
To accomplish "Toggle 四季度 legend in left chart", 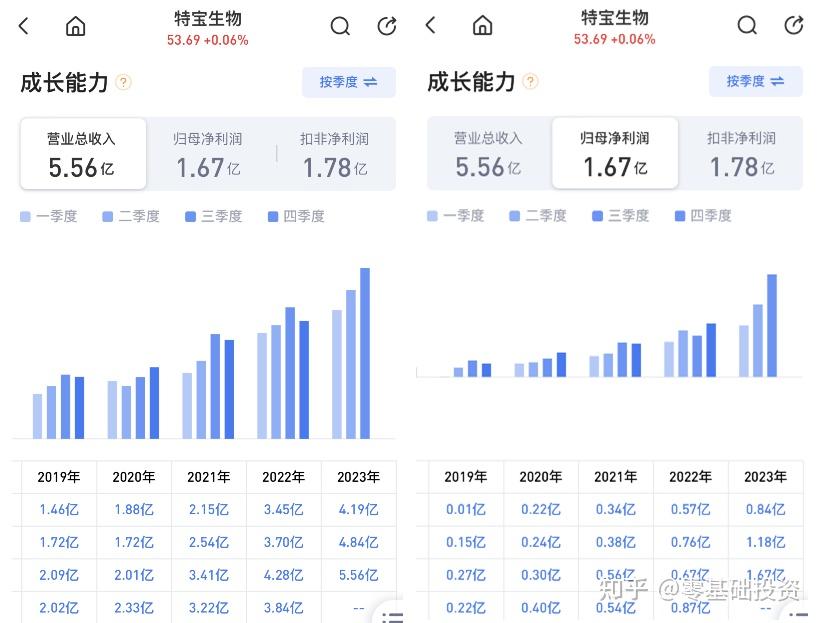I will (296, 216).
